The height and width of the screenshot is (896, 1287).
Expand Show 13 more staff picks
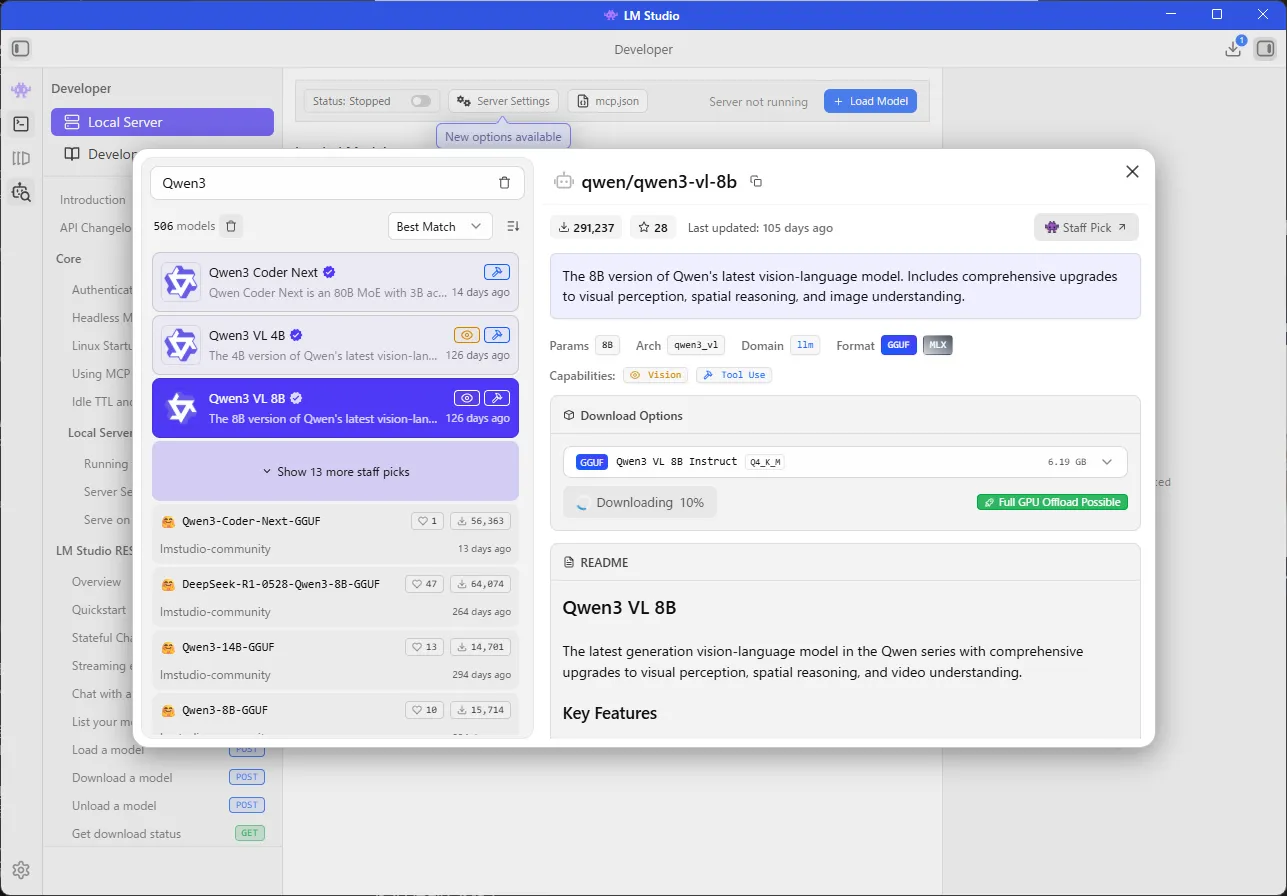point(335,471)
